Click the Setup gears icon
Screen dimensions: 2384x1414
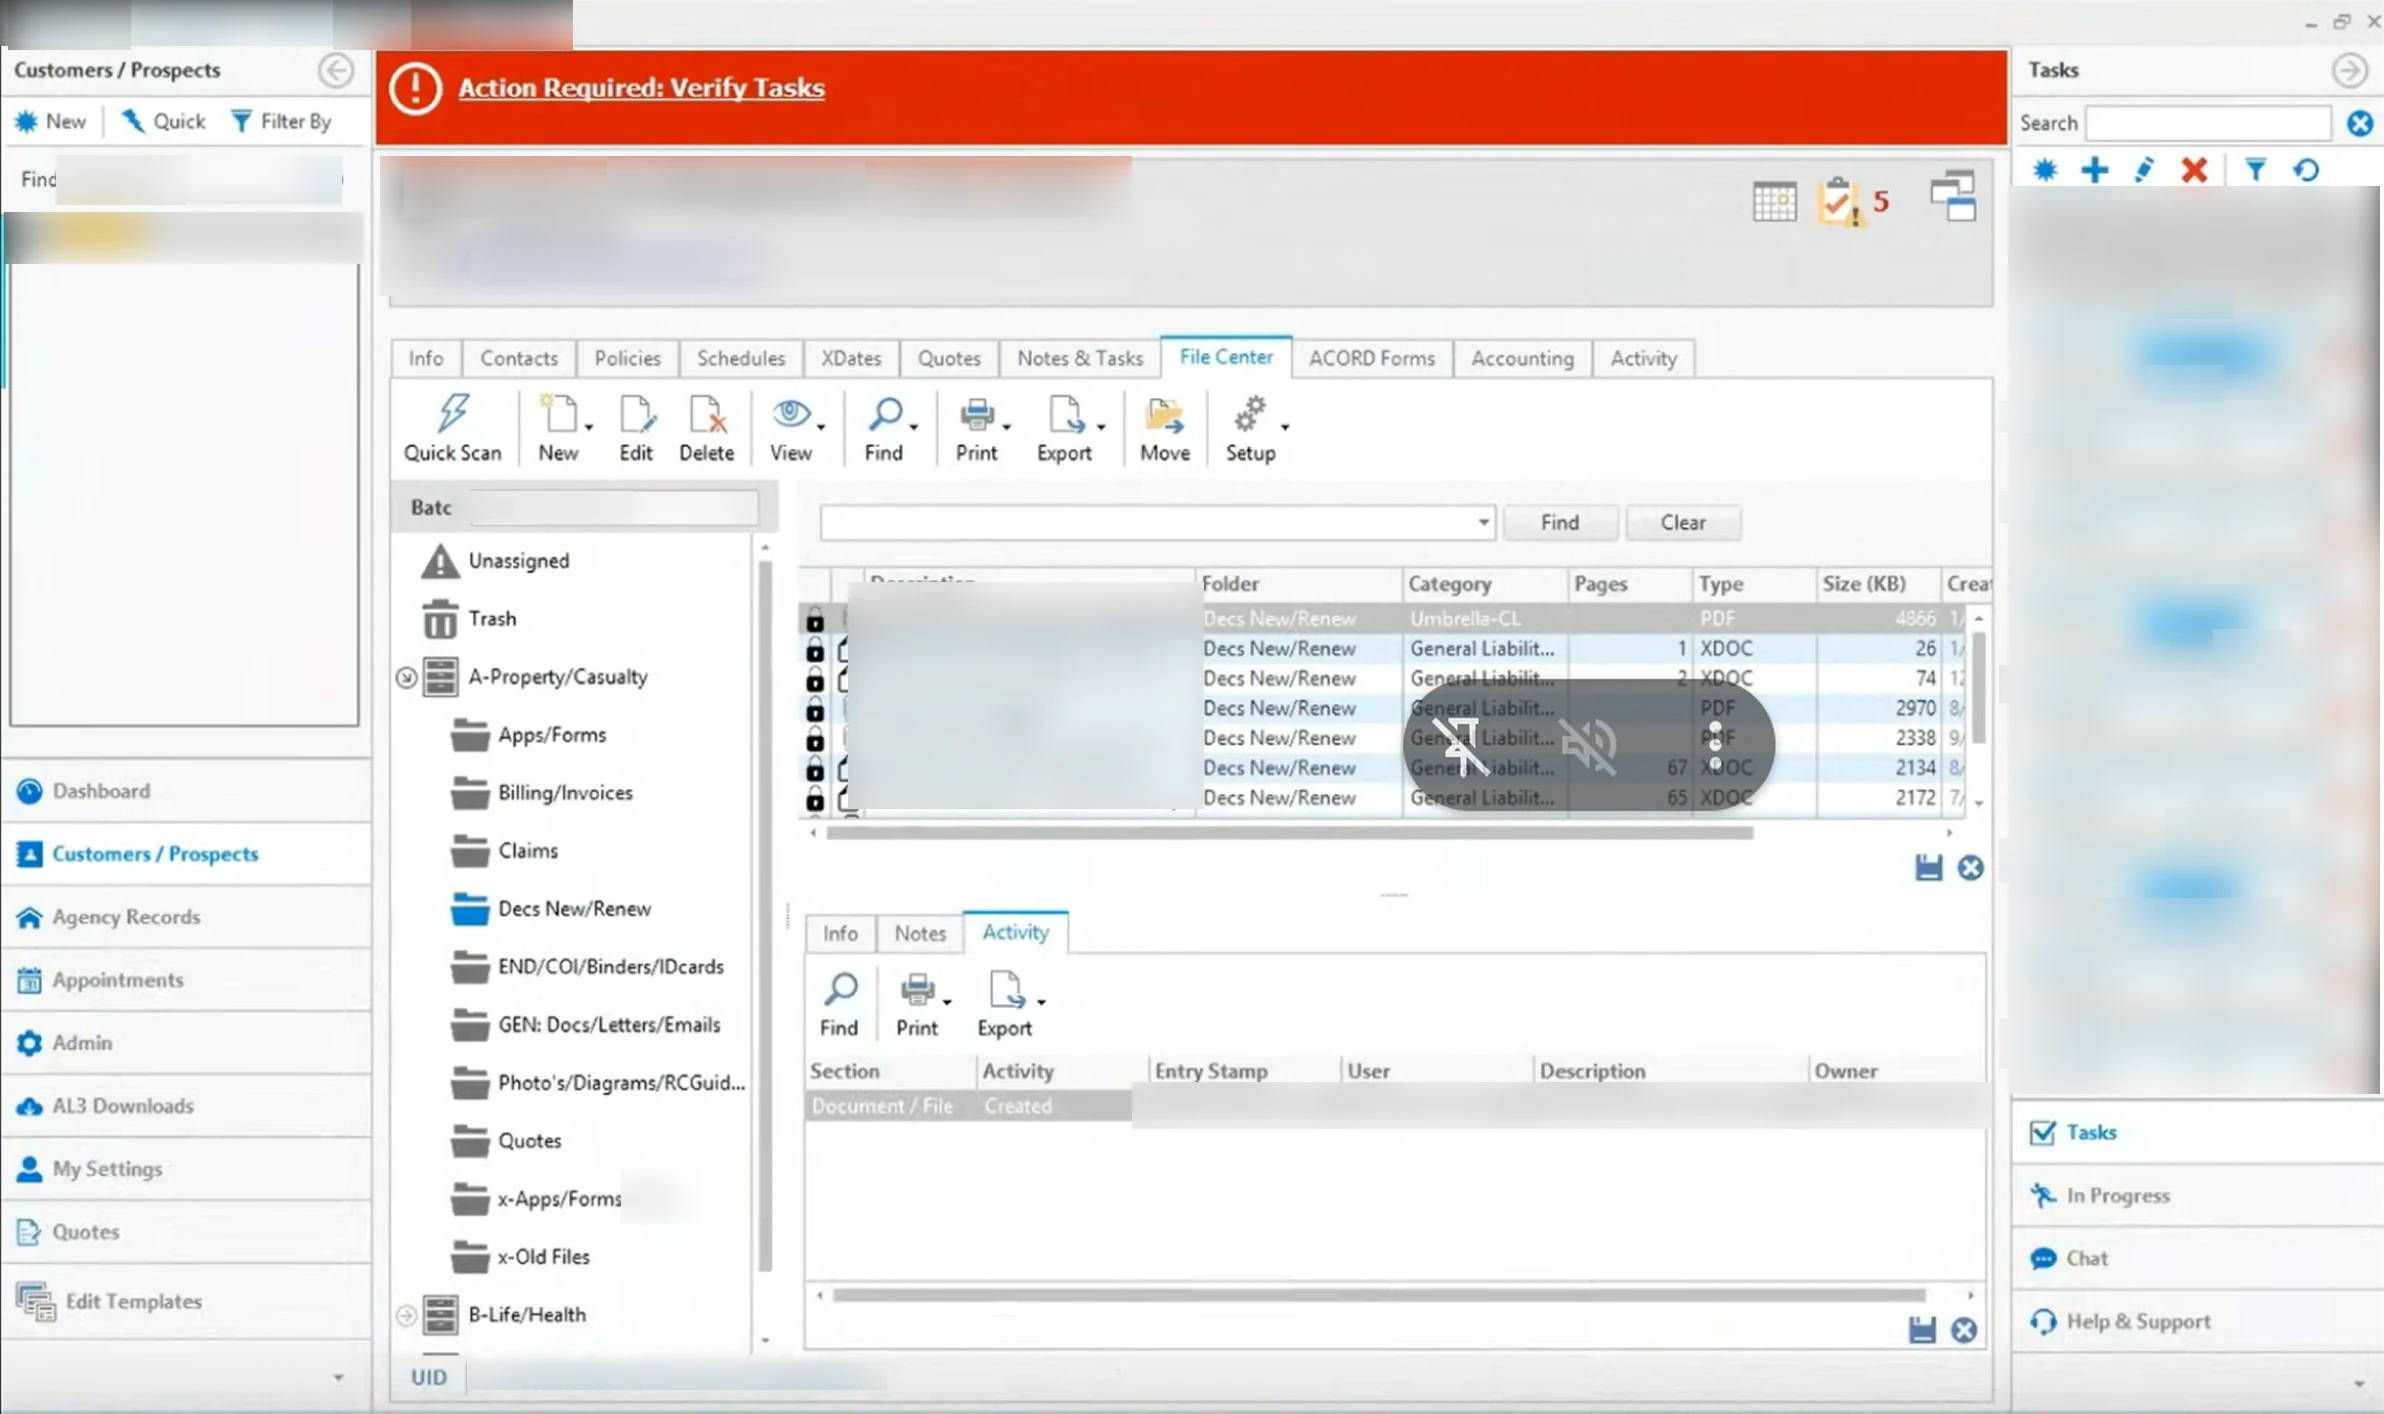click(1249, 414)
